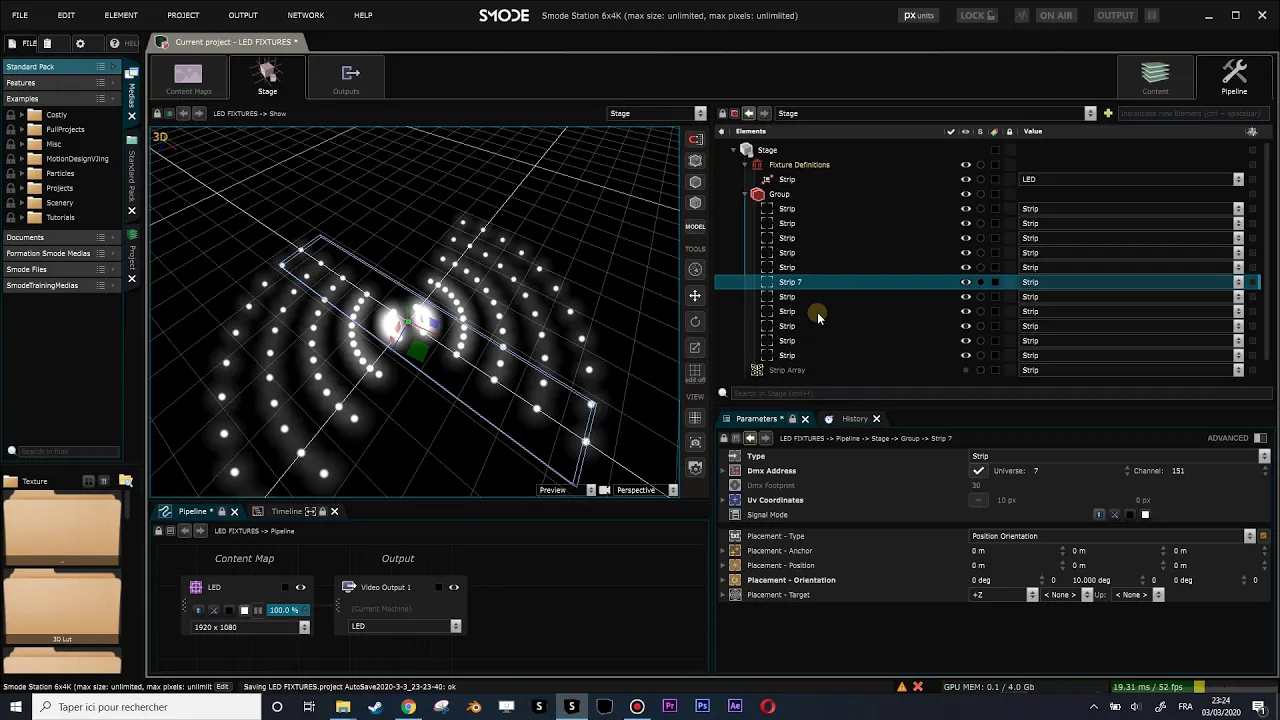Collapse the Group tree node
This screenshot has height=720, width=1280.
[746, 194]
